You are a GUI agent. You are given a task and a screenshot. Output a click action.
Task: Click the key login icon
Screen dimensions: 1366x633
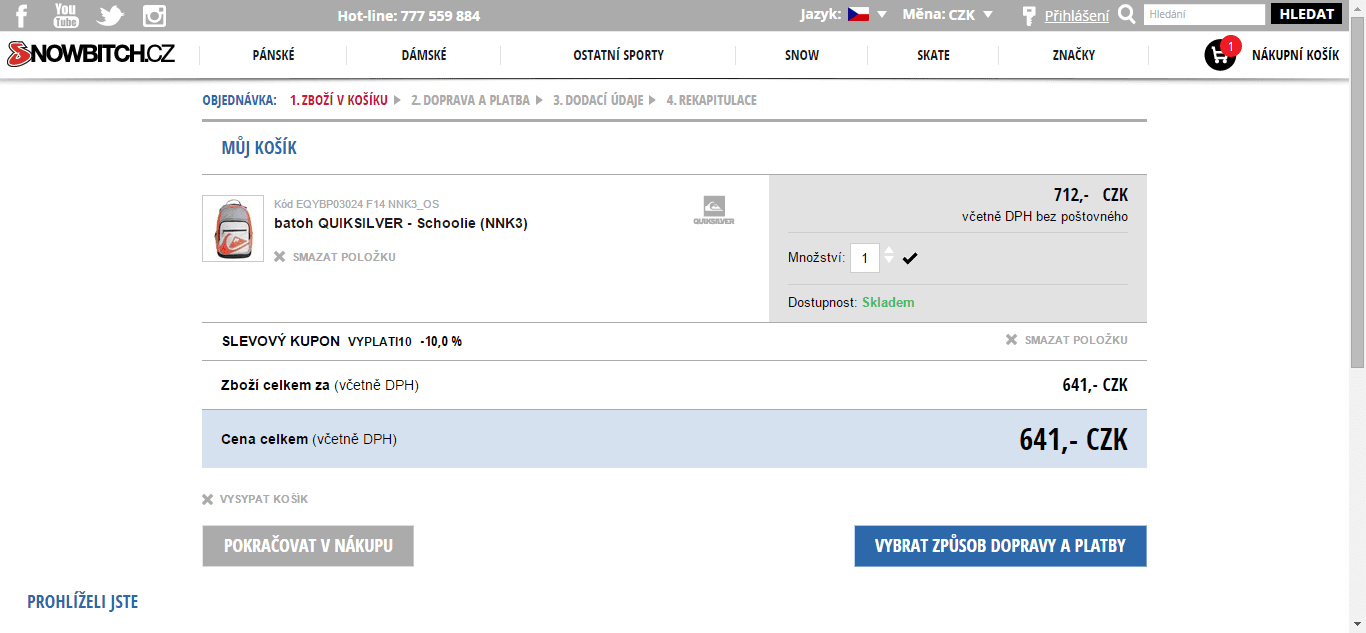[x=1028, y=15]
